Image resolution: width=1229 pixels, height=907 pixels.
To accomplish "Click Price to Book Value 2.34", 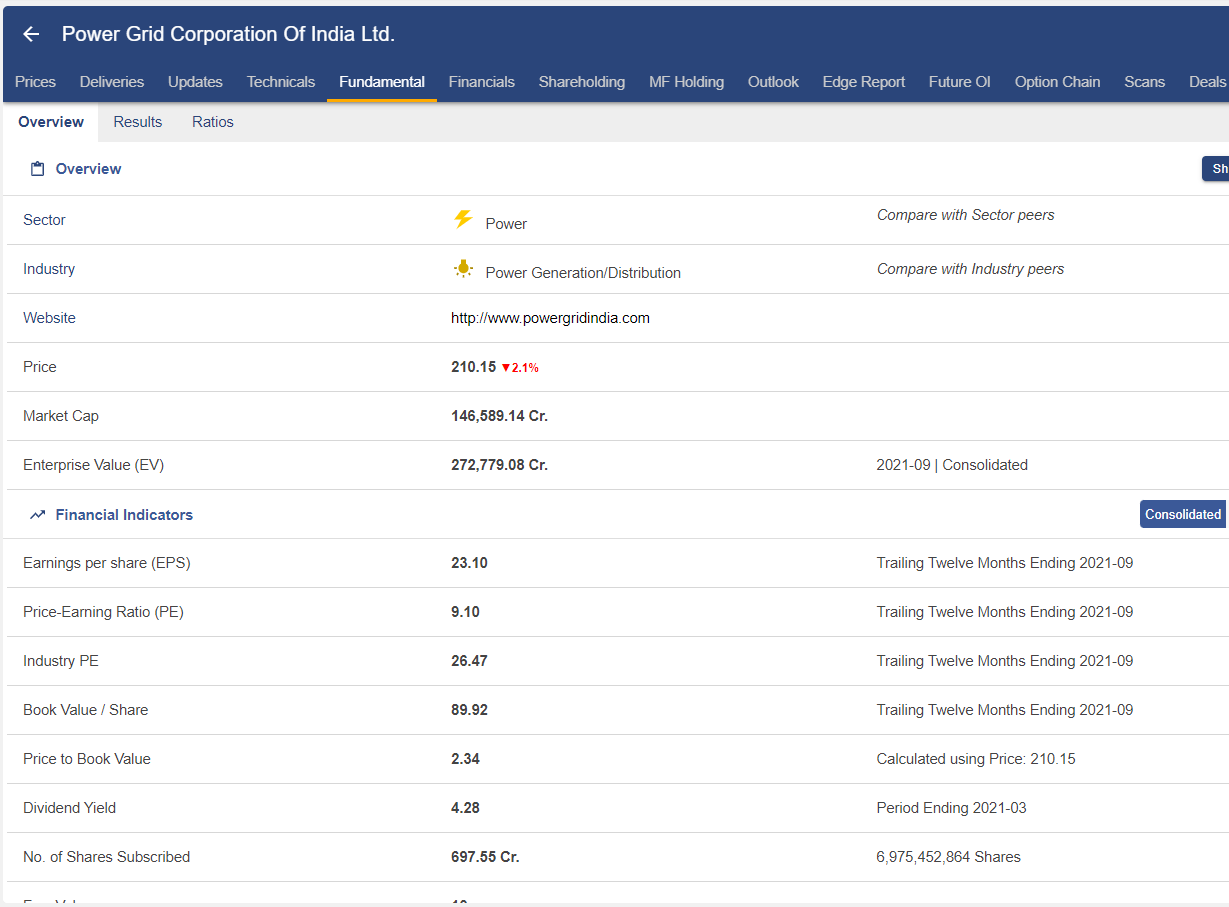I will [x=465, y=759].
